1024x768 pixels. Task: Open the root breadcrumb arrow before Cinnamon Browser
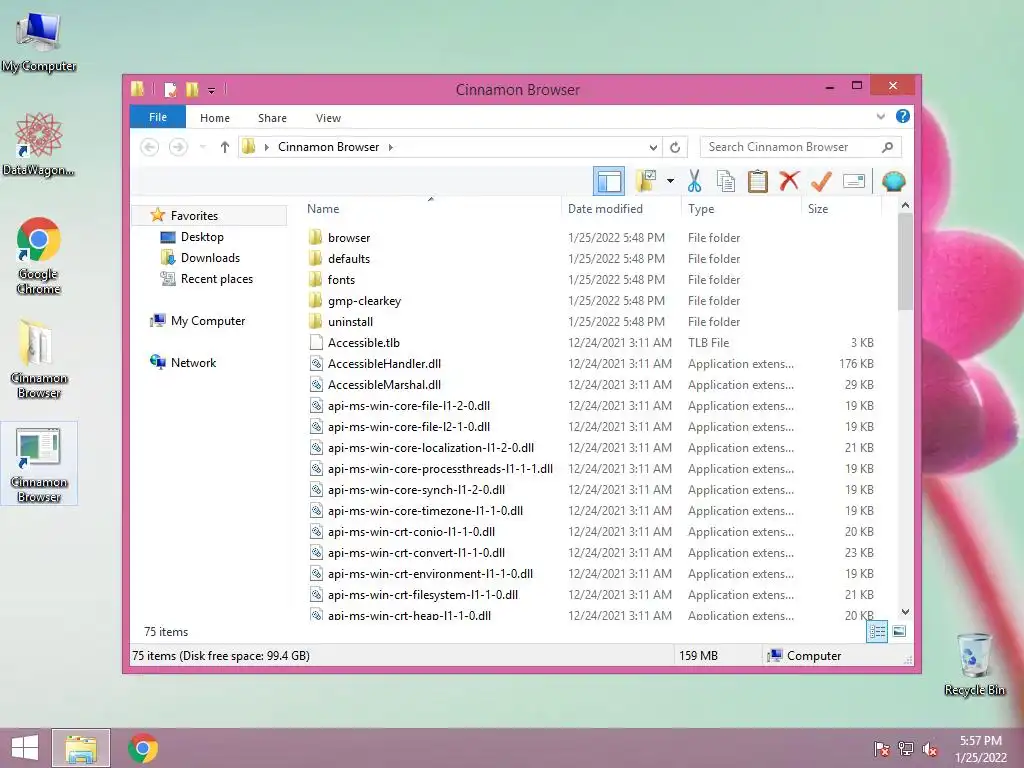pos(266,147)
